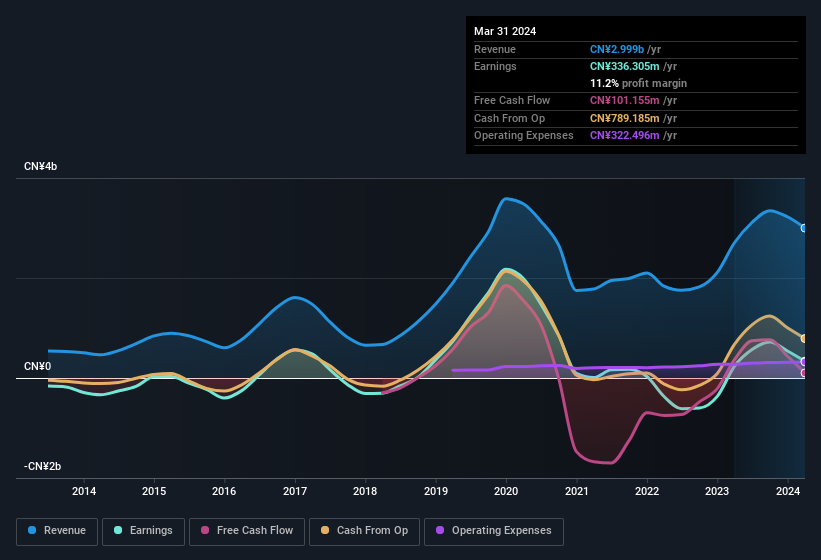Screen dimensions: 821x560
Task: Click the CN¥4b y-axis label
Action: click(41, 166)
